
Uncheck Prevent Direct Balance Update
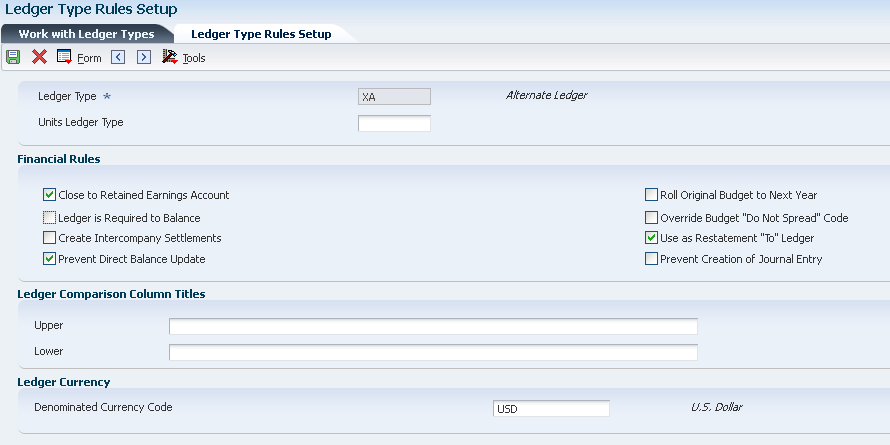coord(49,259)
